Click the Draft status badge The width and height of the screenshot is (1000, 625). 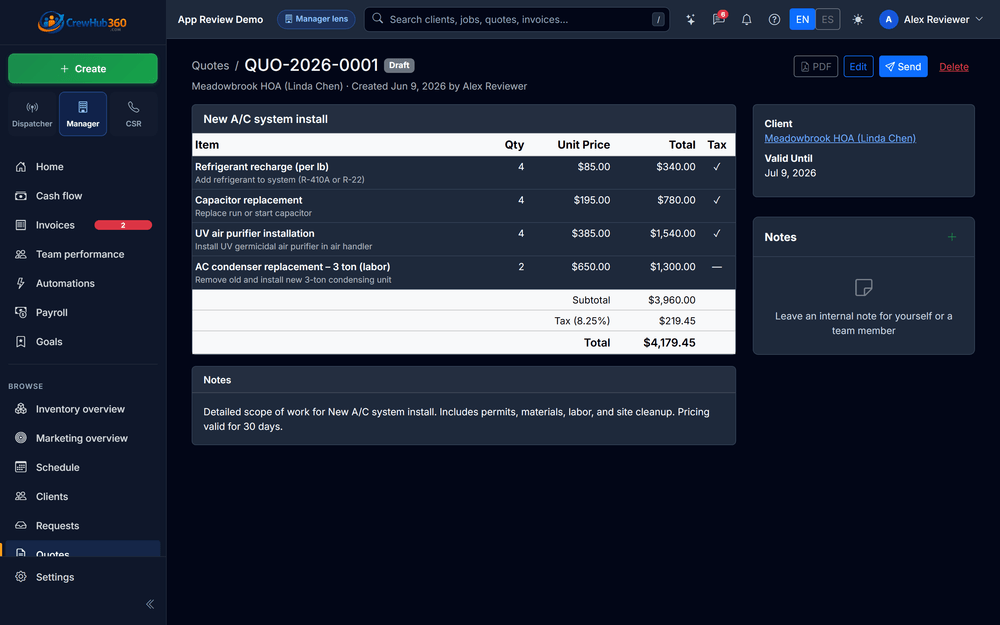point(399,65)
